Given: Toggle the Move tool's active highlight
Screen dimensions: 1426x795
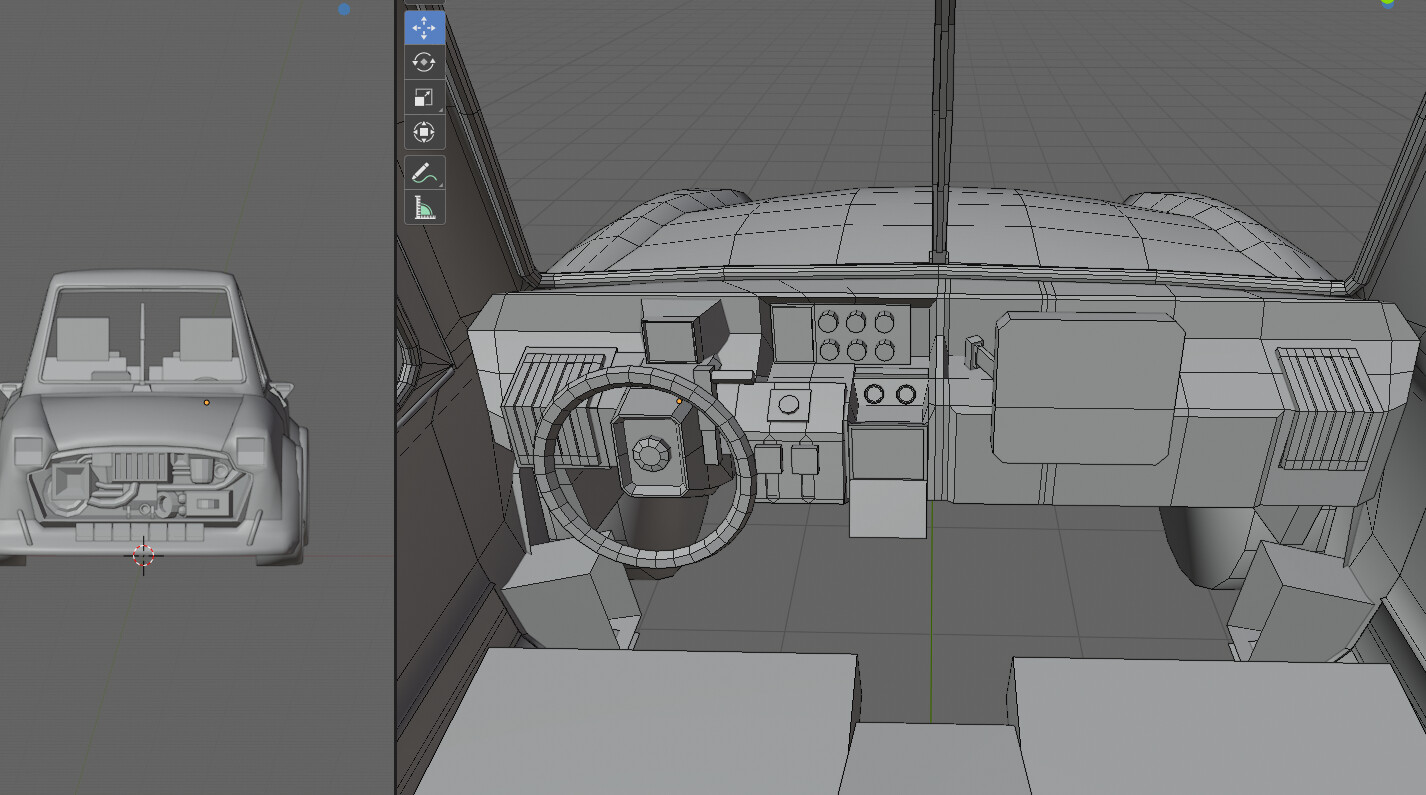Looking at the screenshot, I should pyautogui.click(x=424, y=27).
